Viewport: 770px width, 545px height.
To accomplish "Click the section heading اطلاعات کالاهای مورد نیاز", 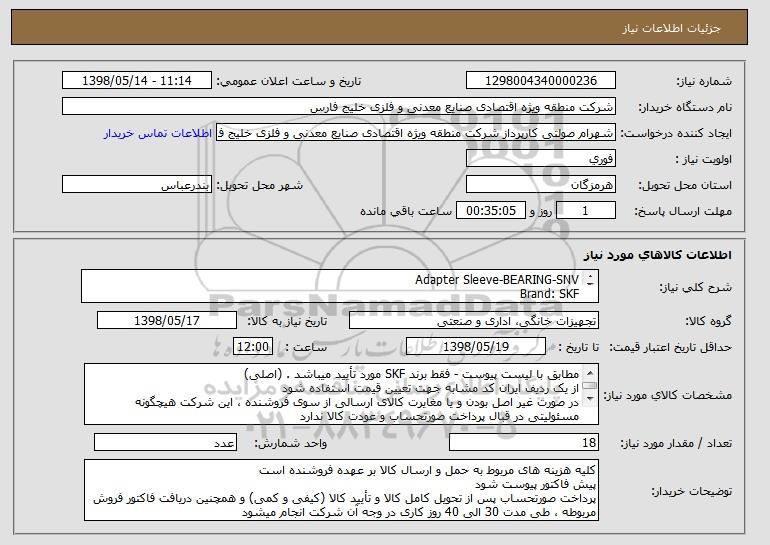I will (x=658, y=255).
